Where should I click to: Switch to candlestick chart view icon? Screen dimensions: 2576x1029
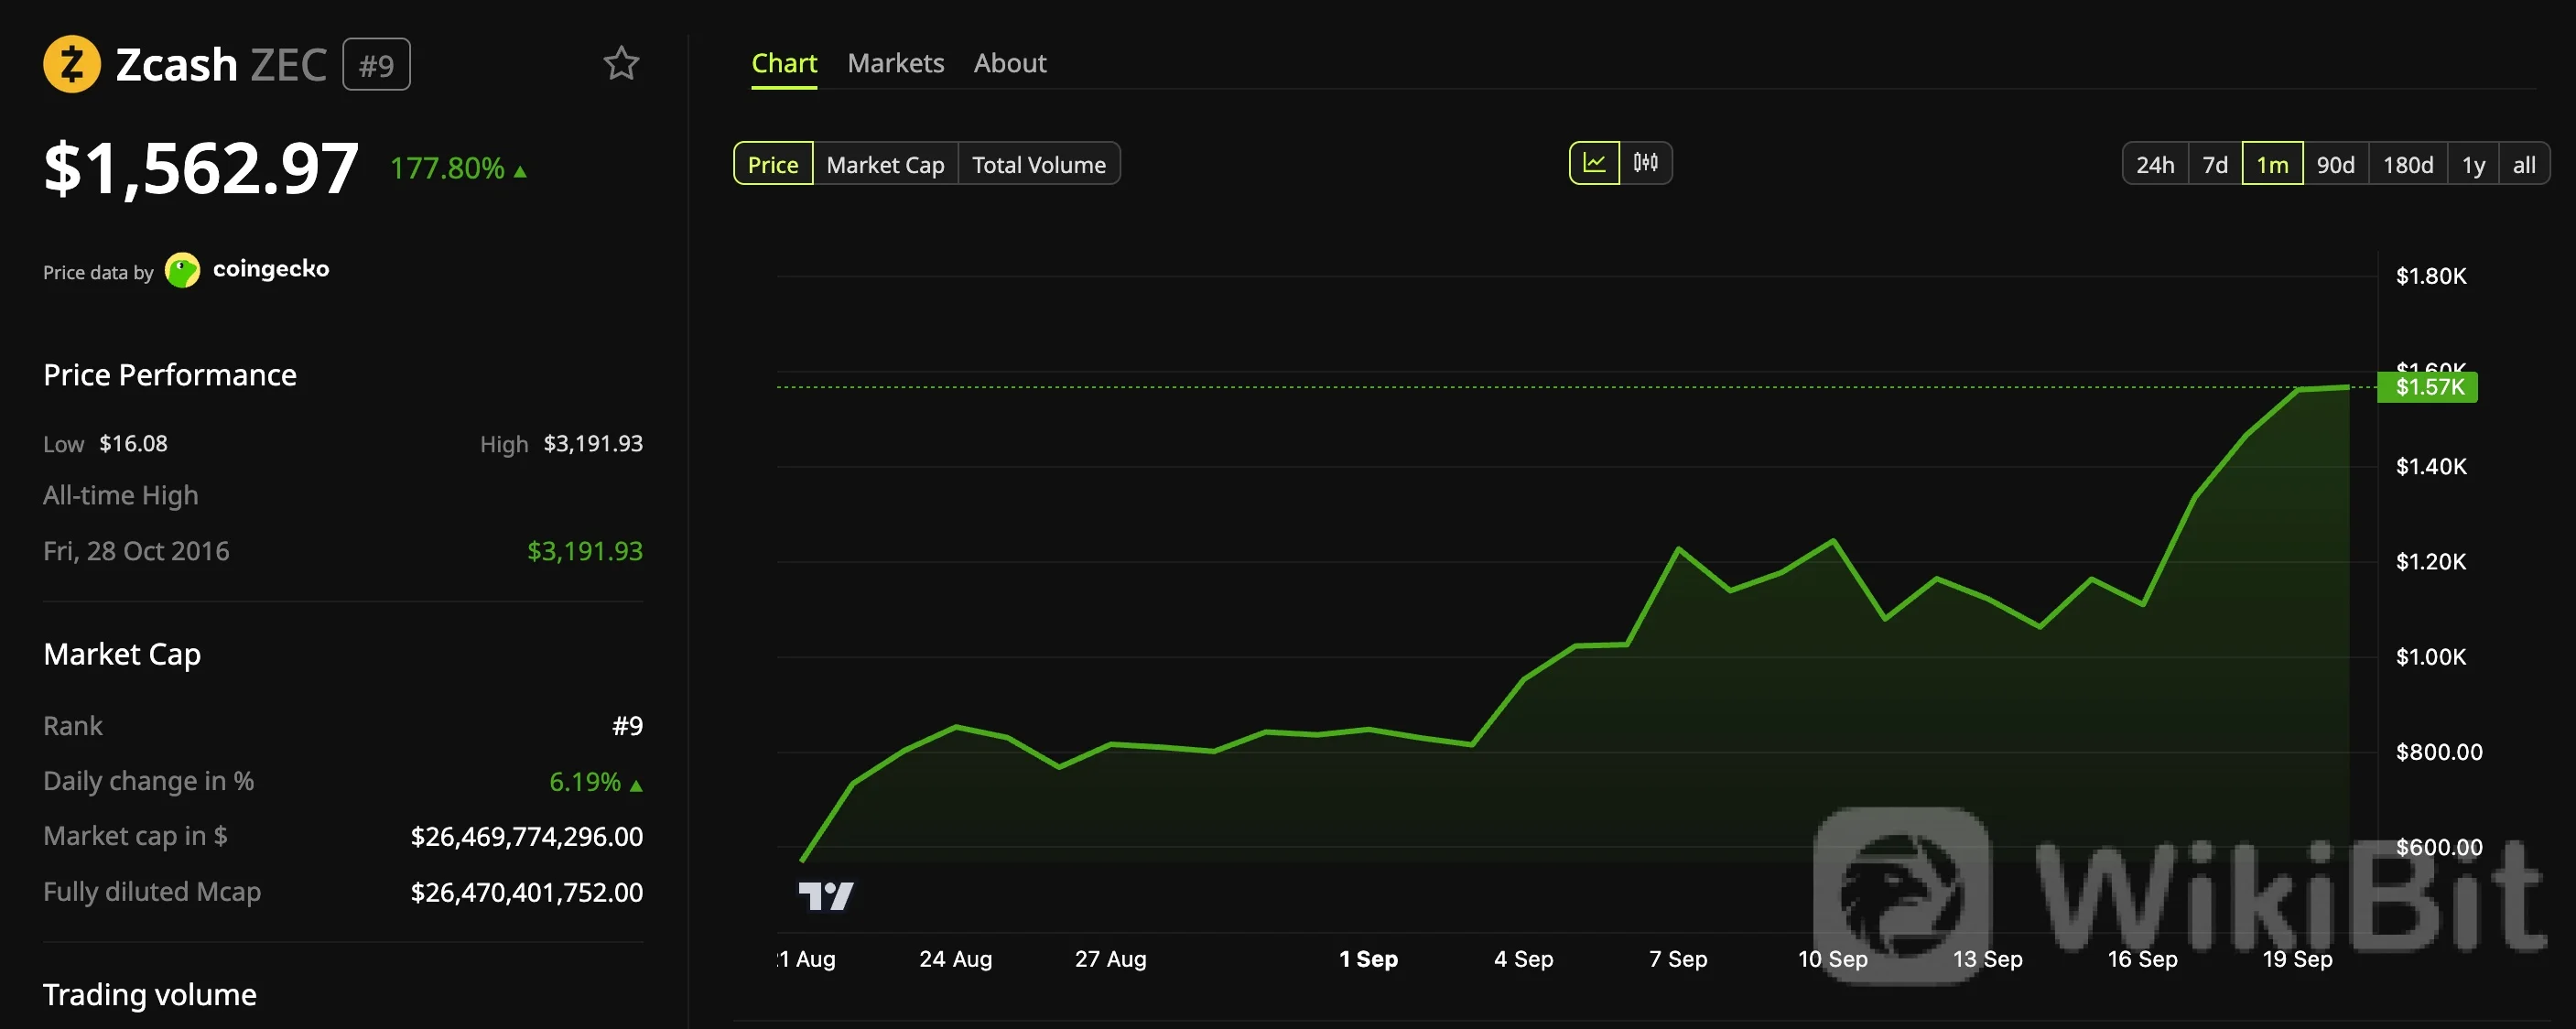click(1645, 163)
